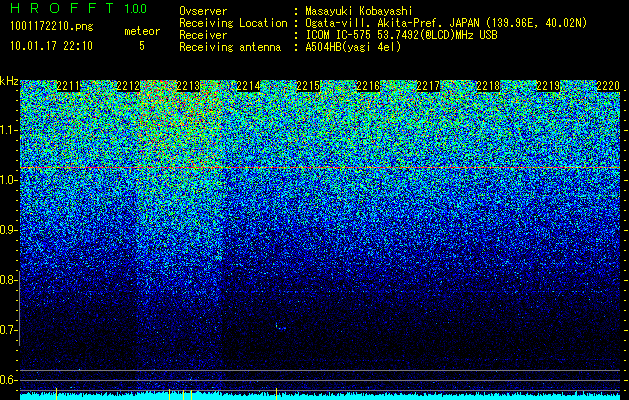Click the 0.7 frequency axis label

click(8, 330)
